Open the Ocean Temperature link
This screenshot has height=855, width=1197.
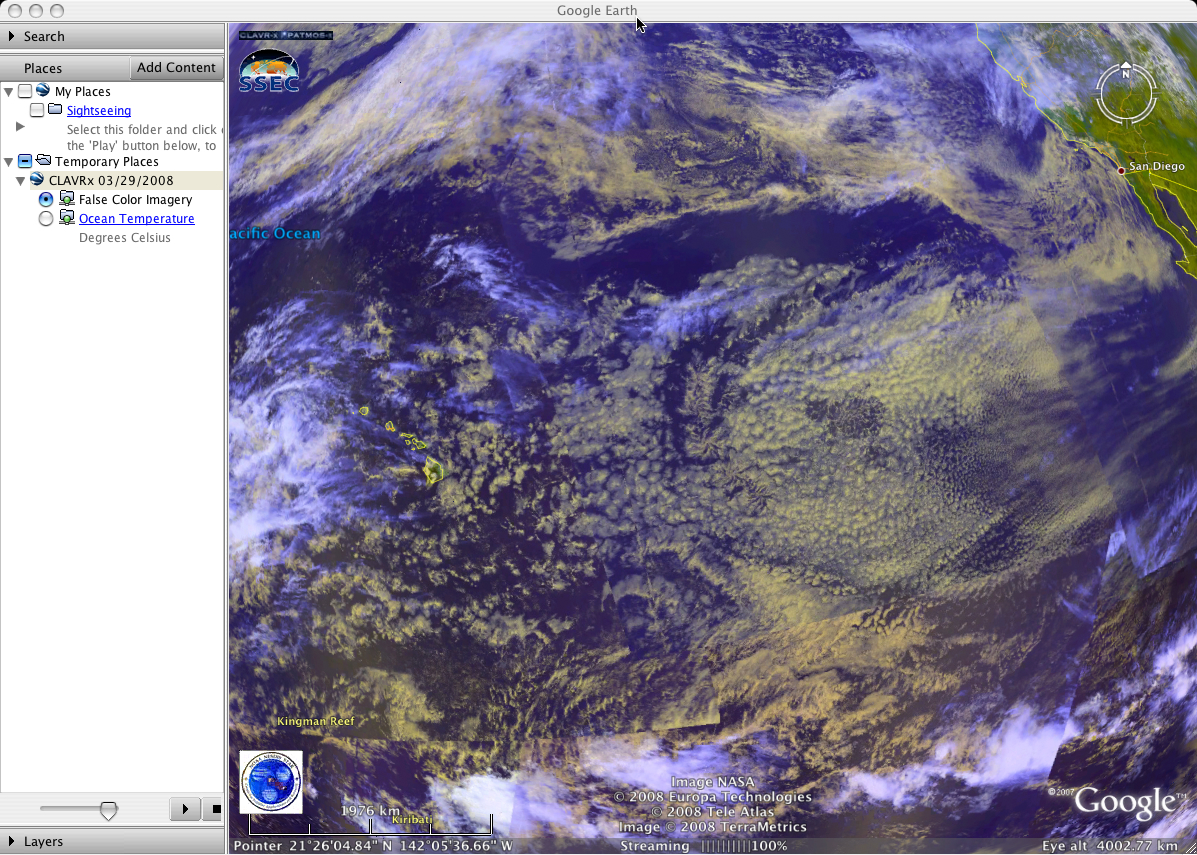137,219
